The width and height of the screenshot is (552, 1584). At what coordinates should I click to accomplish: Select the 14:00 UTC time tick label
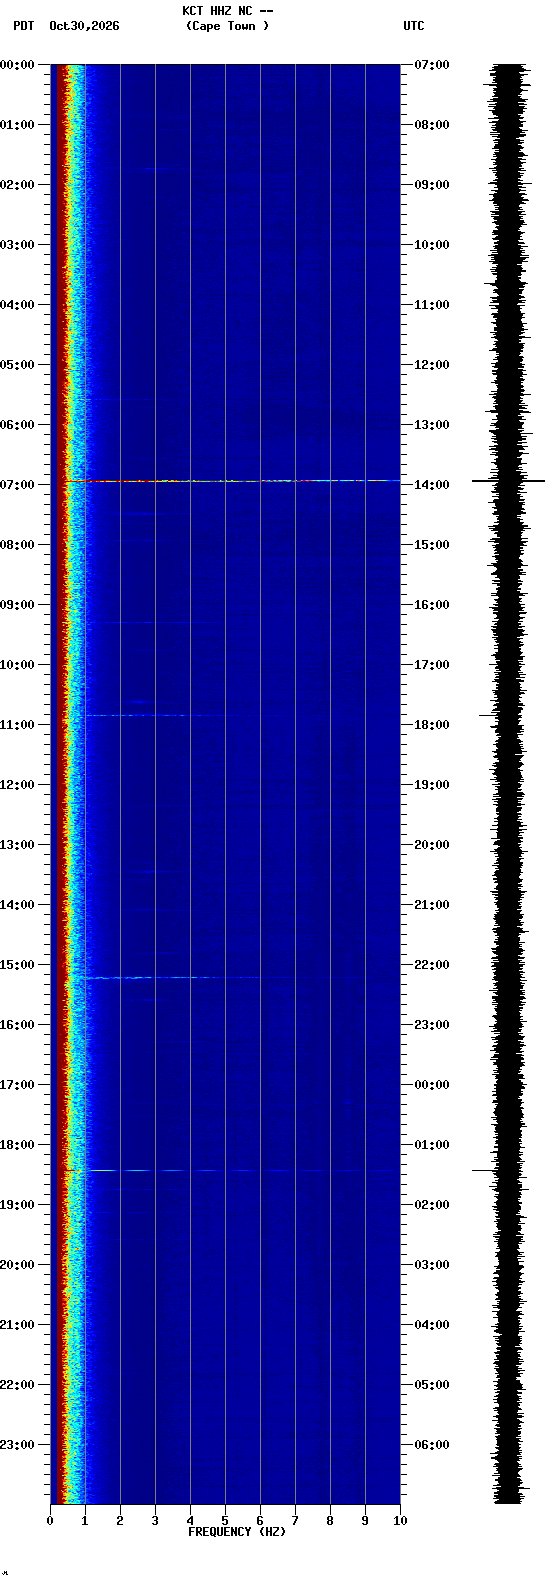432,485
